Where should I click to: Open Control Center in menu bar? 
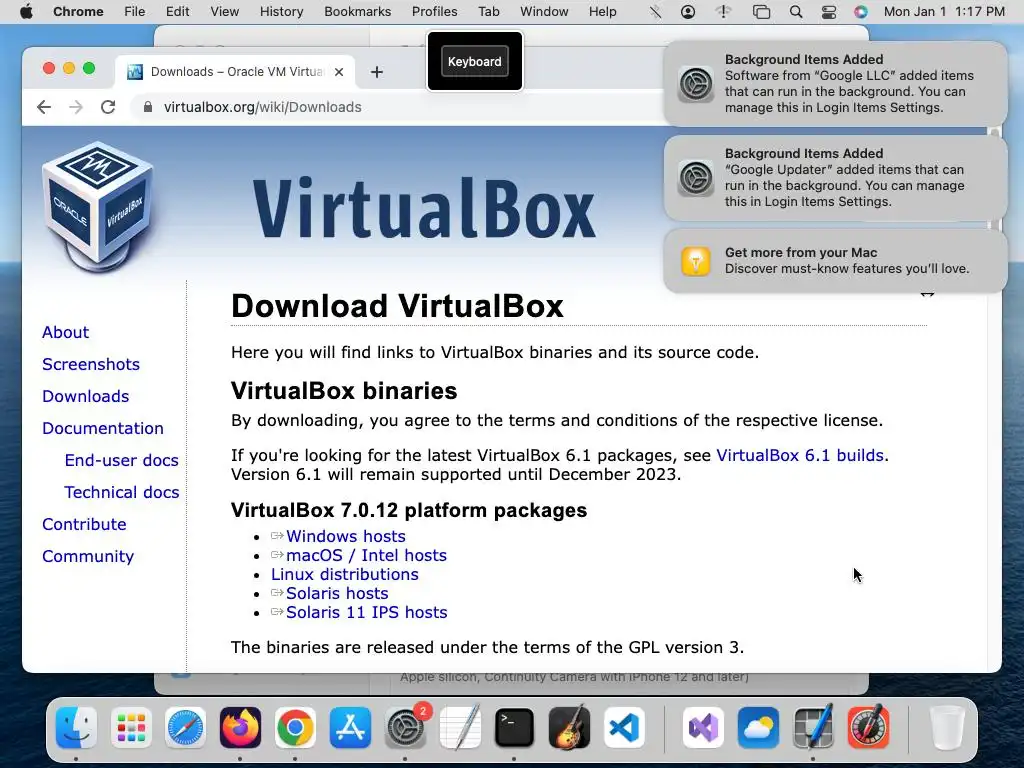(x=829, y=12)
